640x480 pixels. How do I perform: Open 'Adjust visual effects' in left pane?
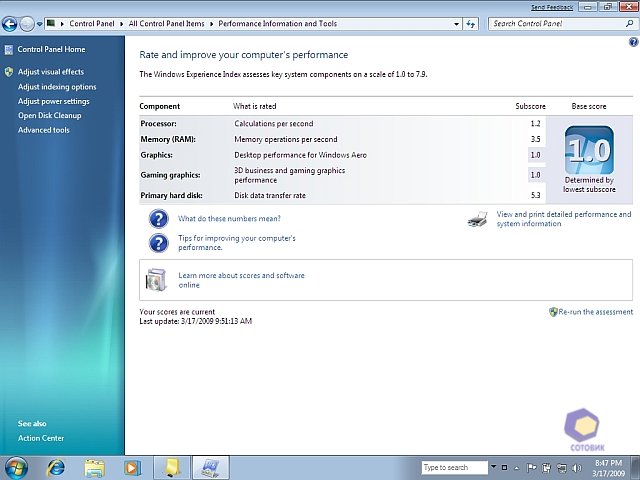[x=50, y=72]
